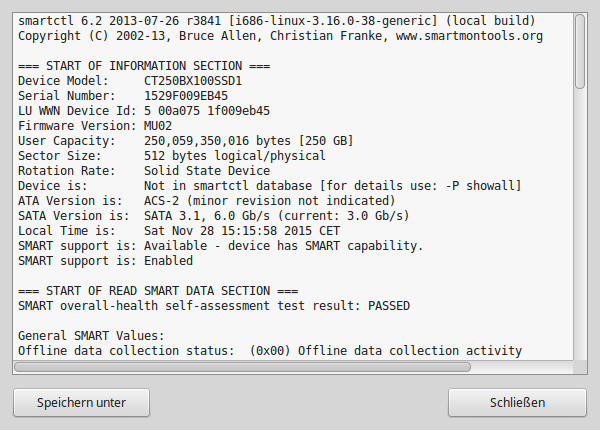Viewport: 600px width, 430px height.
Task: Click the START OF READ SMART DATA heading
Action: (x=158, y=291)
